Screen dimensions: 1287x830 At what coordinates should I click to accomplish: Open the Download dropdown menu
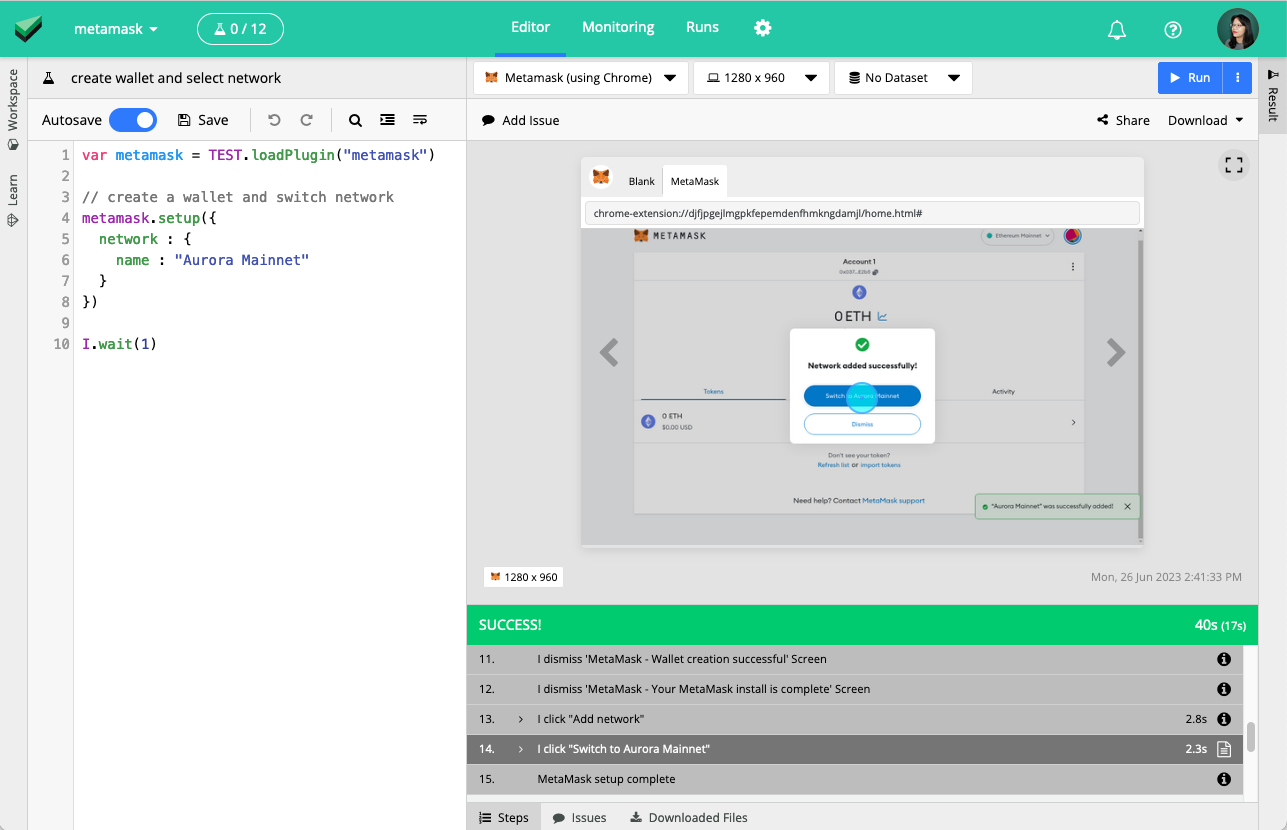coord(1206,120)
